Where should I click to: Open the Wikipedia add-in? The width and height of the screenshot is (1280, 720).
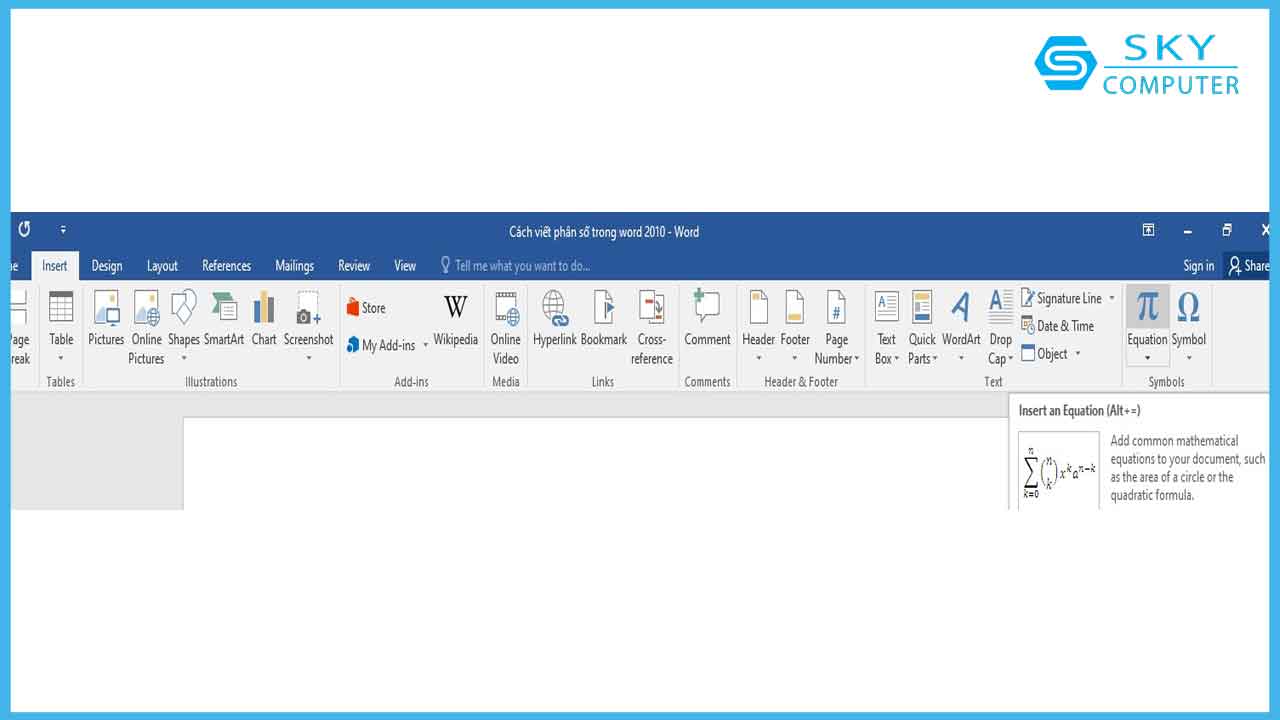[x=456, y=320]
